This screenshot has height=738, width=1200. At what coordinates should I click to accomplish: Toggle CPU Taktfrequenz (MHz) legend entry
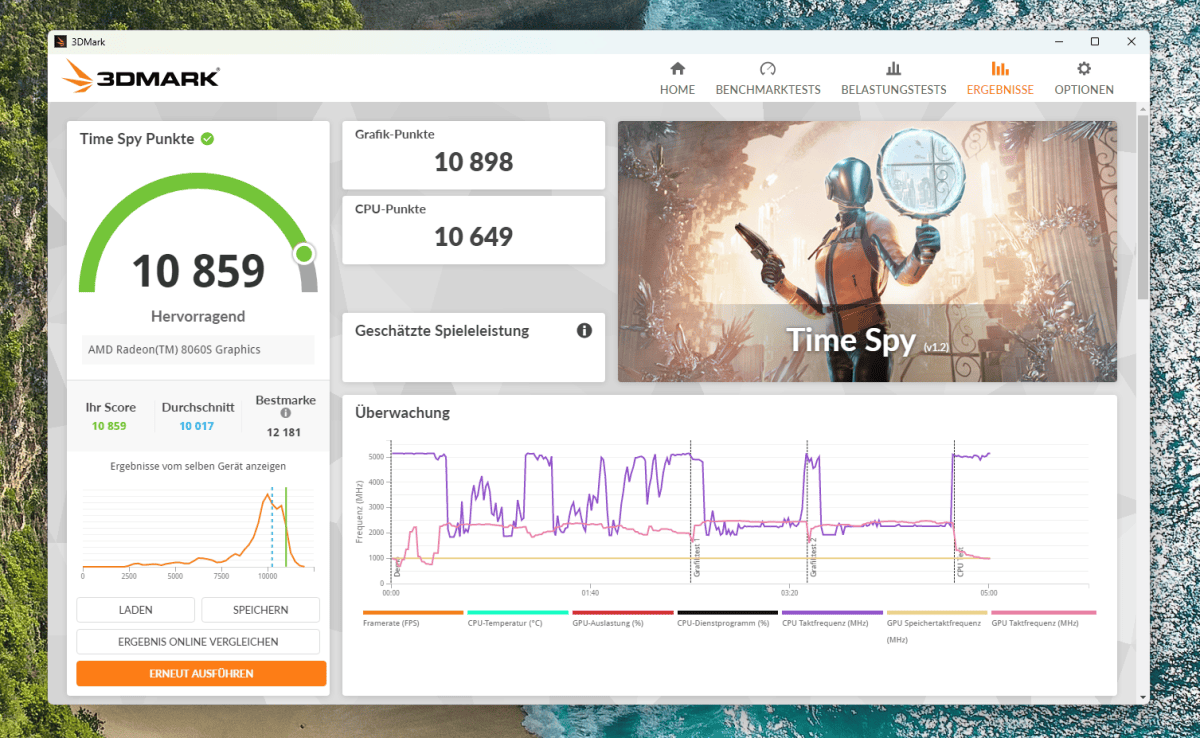tap(832, 618)
